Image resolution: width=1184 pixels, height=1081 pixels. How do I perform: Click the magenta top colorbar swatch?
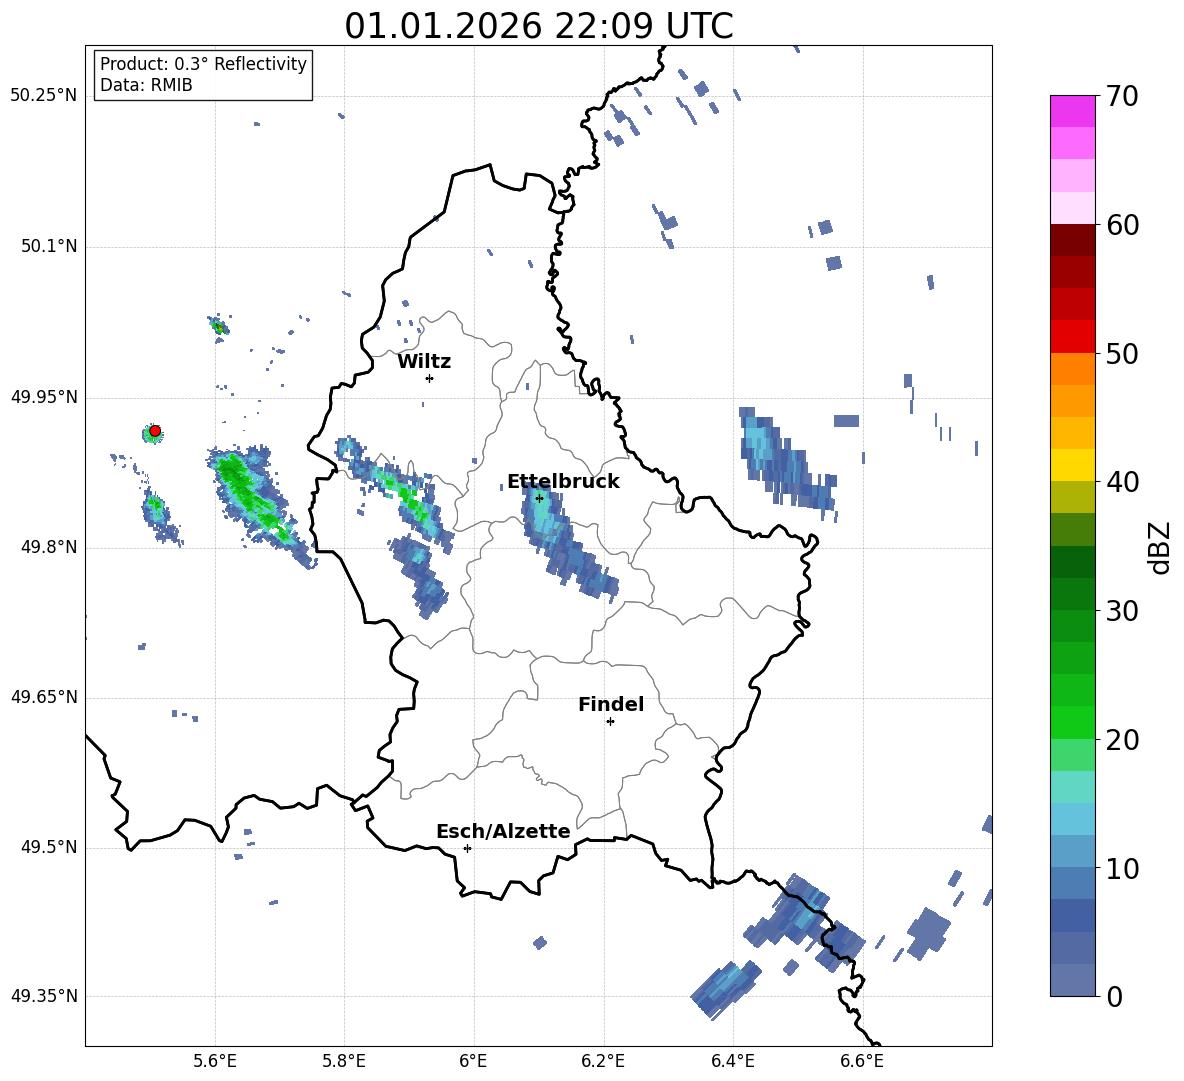tap(1072, 111)
